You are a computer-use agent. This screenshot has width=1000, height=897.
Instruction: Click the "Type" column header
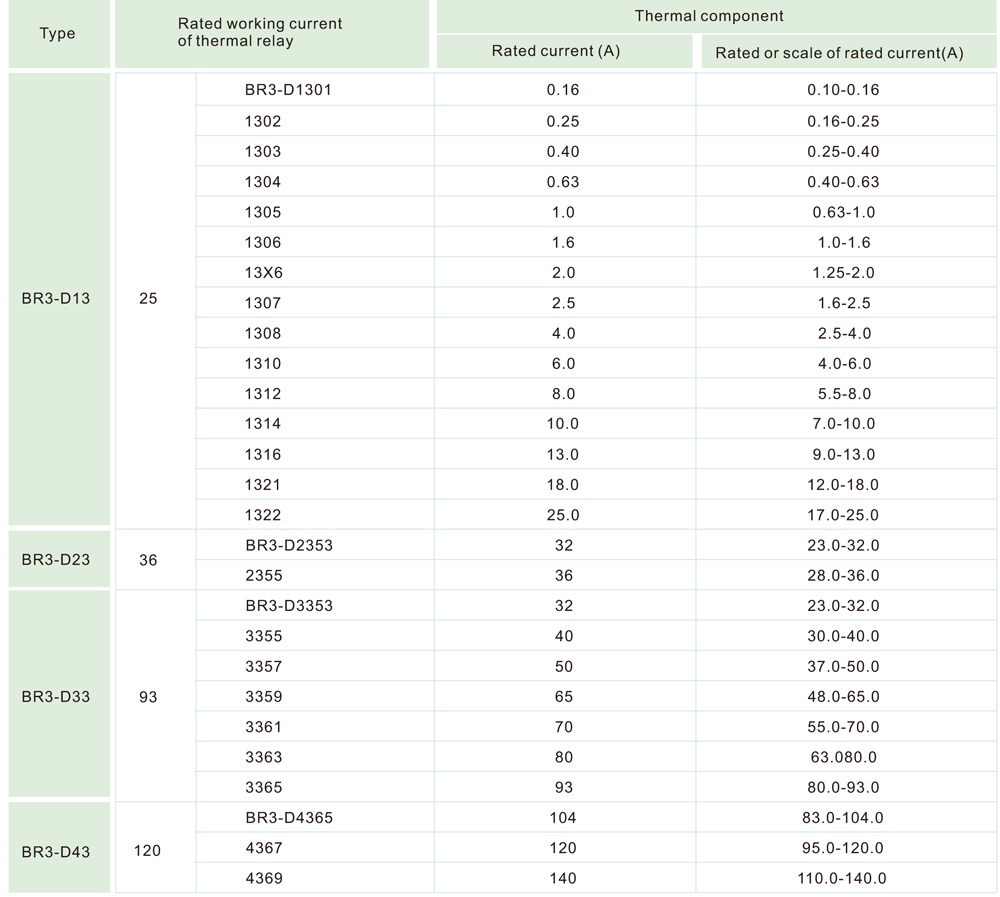coord(59,34)
